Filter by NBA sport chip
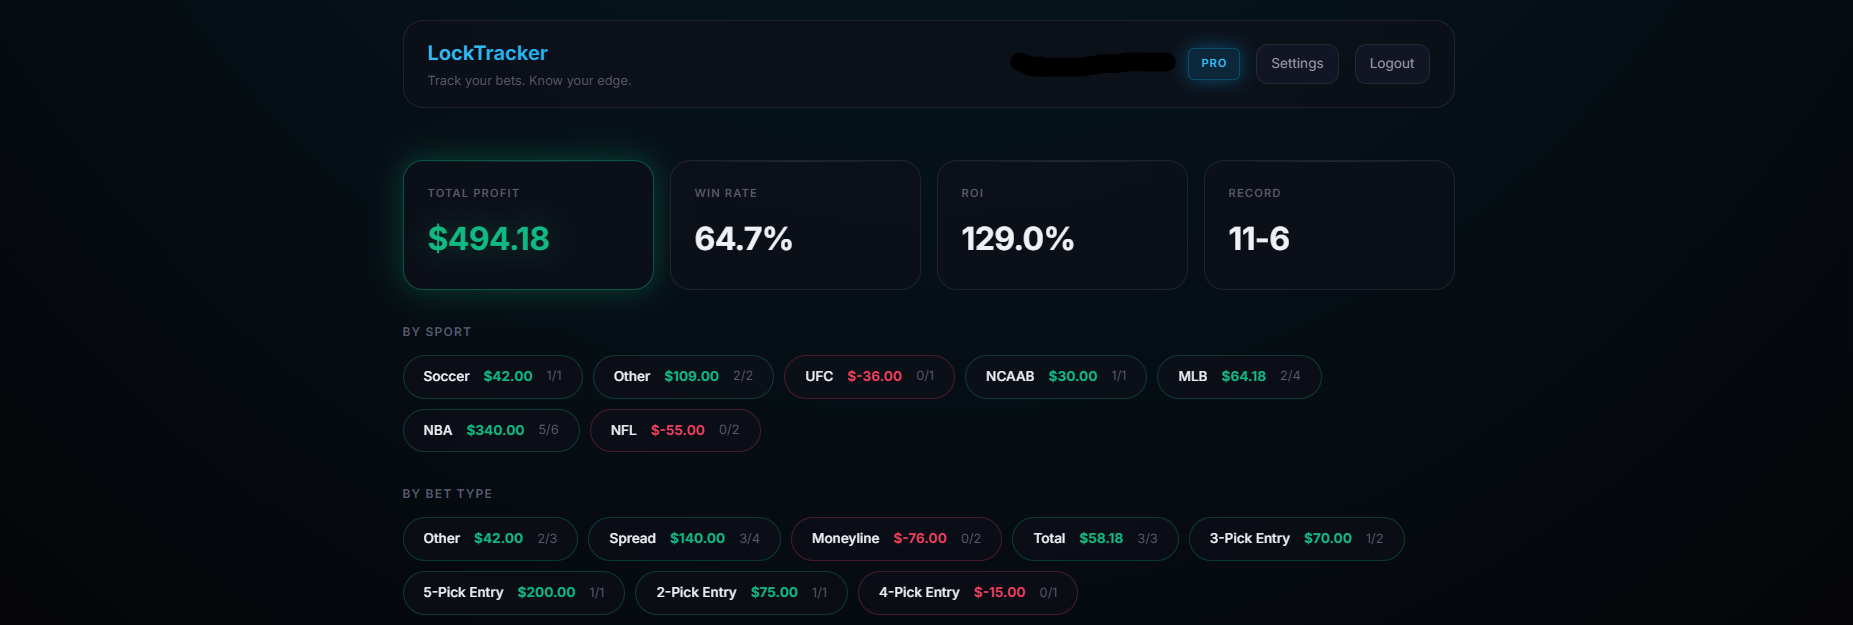 [x=491, y=431]
